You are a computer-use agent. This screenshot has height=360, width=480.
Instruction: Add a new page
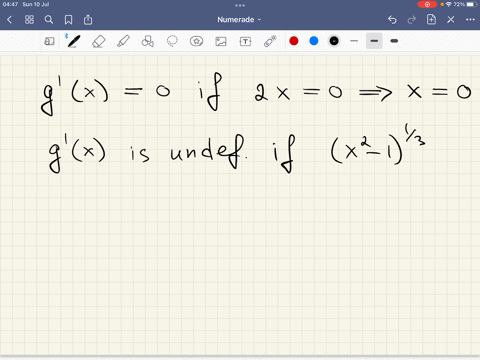pos(431,20)
